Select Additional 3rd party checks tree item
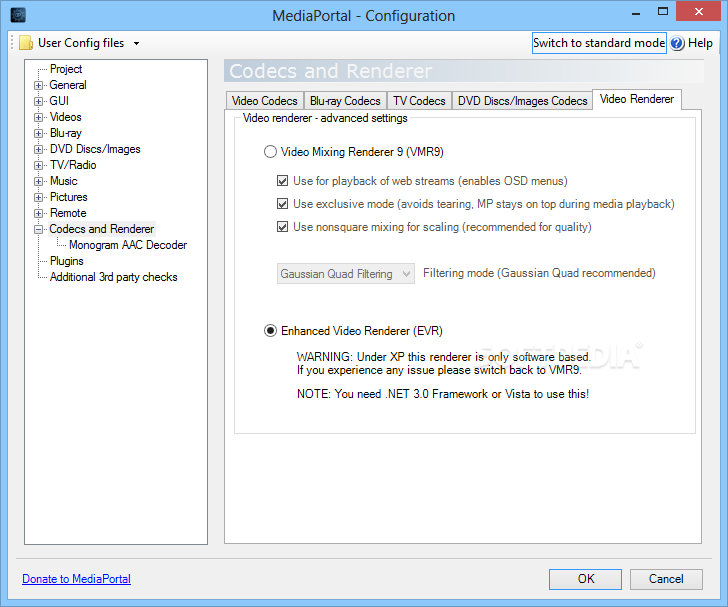The image size is (728, 607). [x=113, y=277]
